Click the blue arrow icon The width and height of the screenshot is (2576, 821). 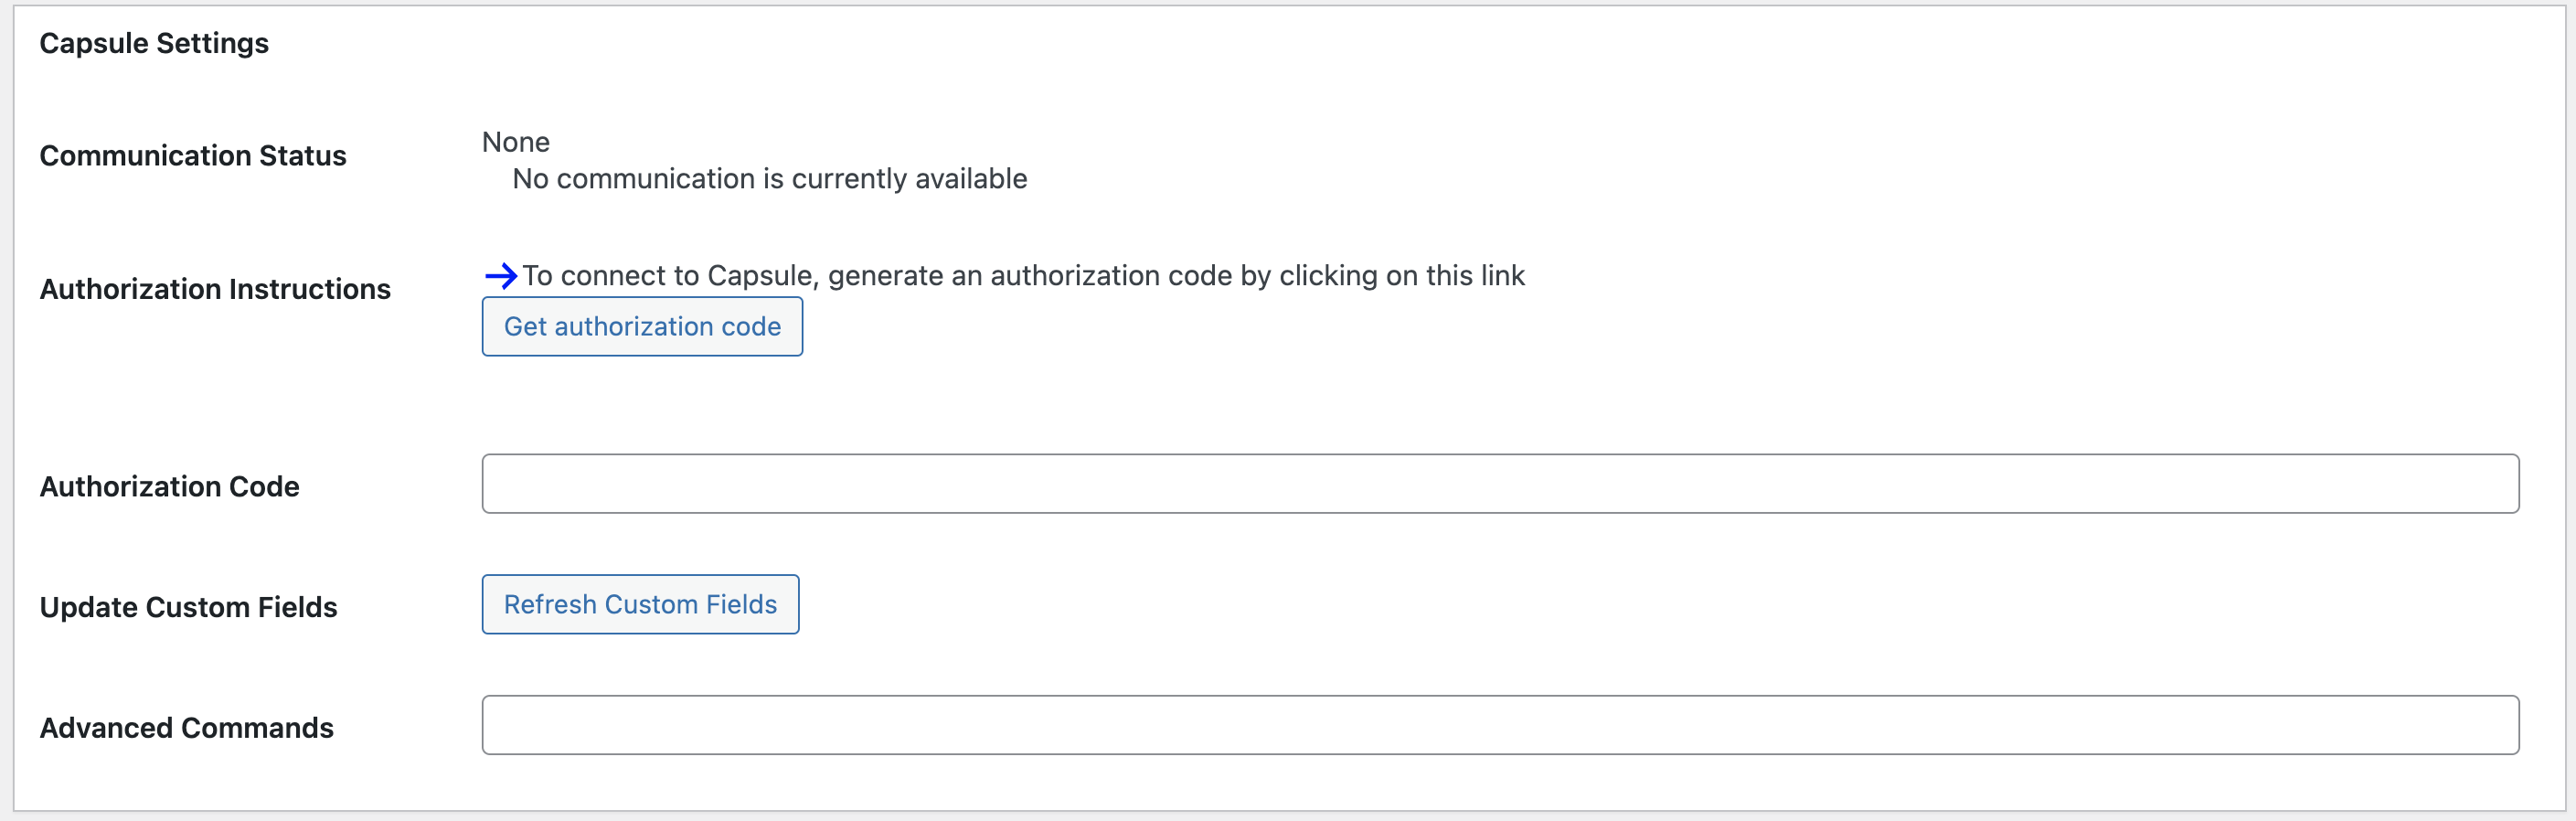pyautogui.click(x=500, y=276)
